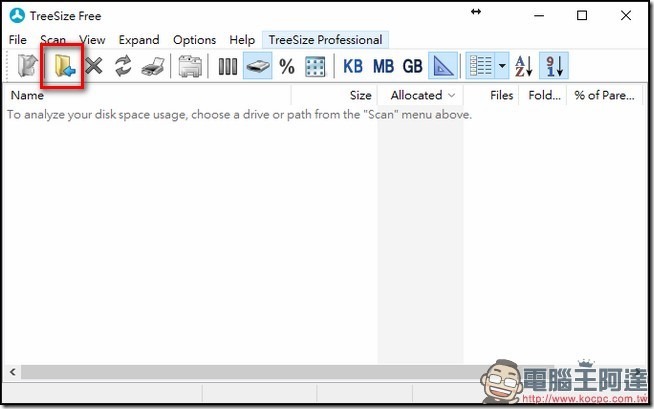Viewport: 654px width, 409px height.
Task: Click the stop scan X icon
Action: pyautogui.click(x=94, y=66)
